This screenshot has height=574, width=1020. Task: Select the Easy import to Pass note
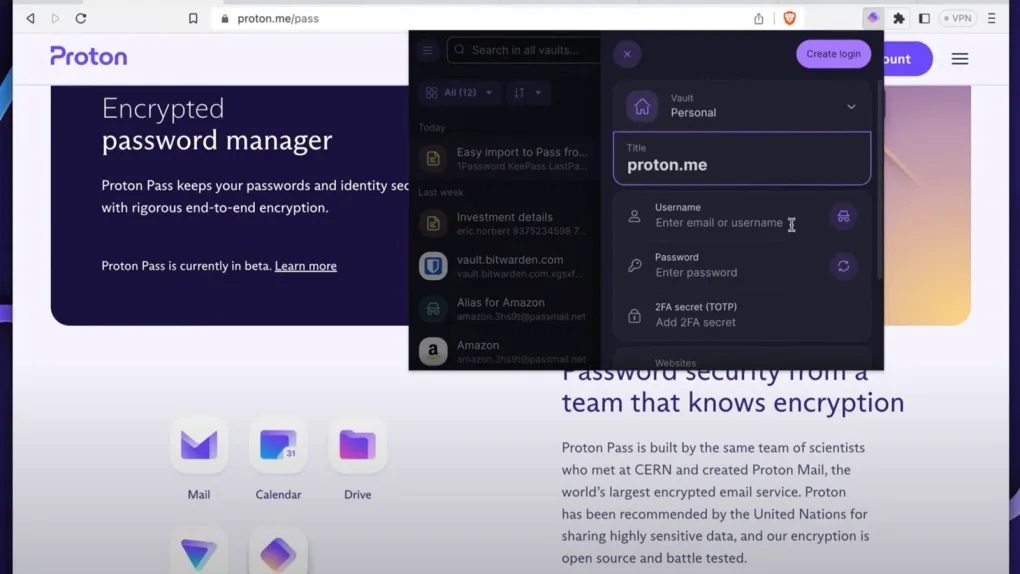[x=503, y=158]
